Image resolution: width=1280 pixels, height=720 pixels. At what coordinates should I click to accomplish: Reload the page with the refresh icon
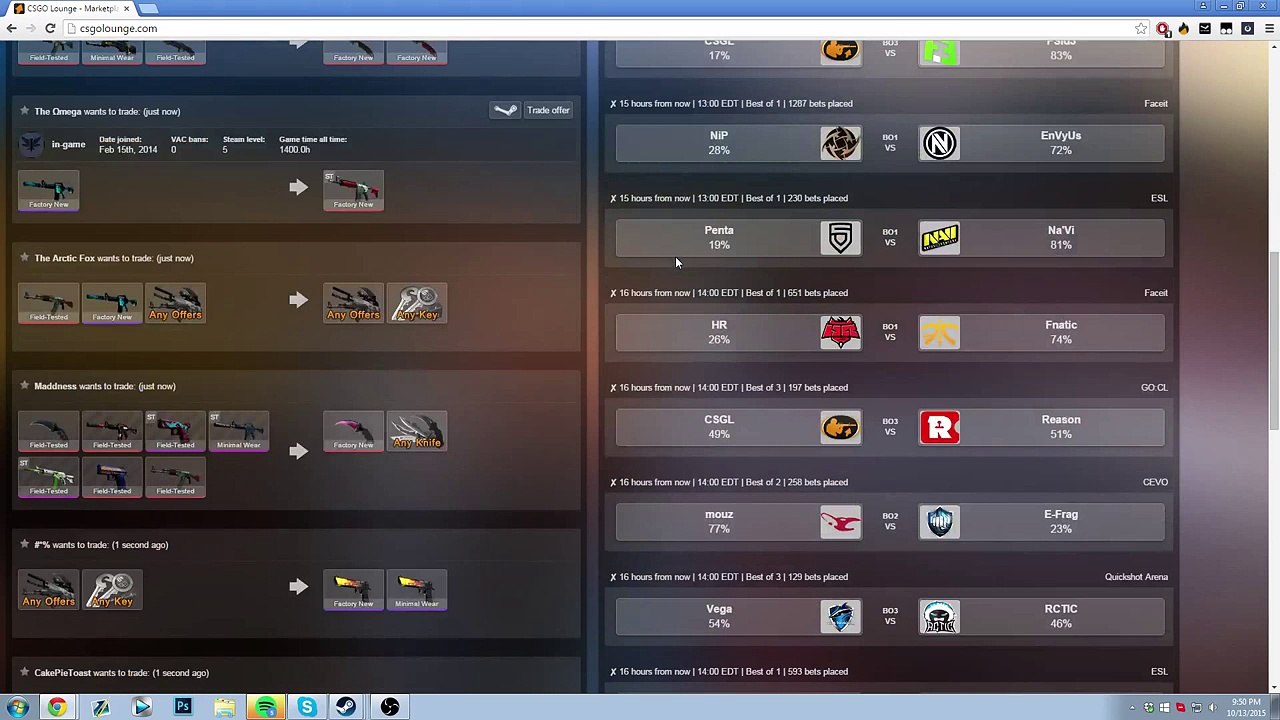click(x=49, y=28)
